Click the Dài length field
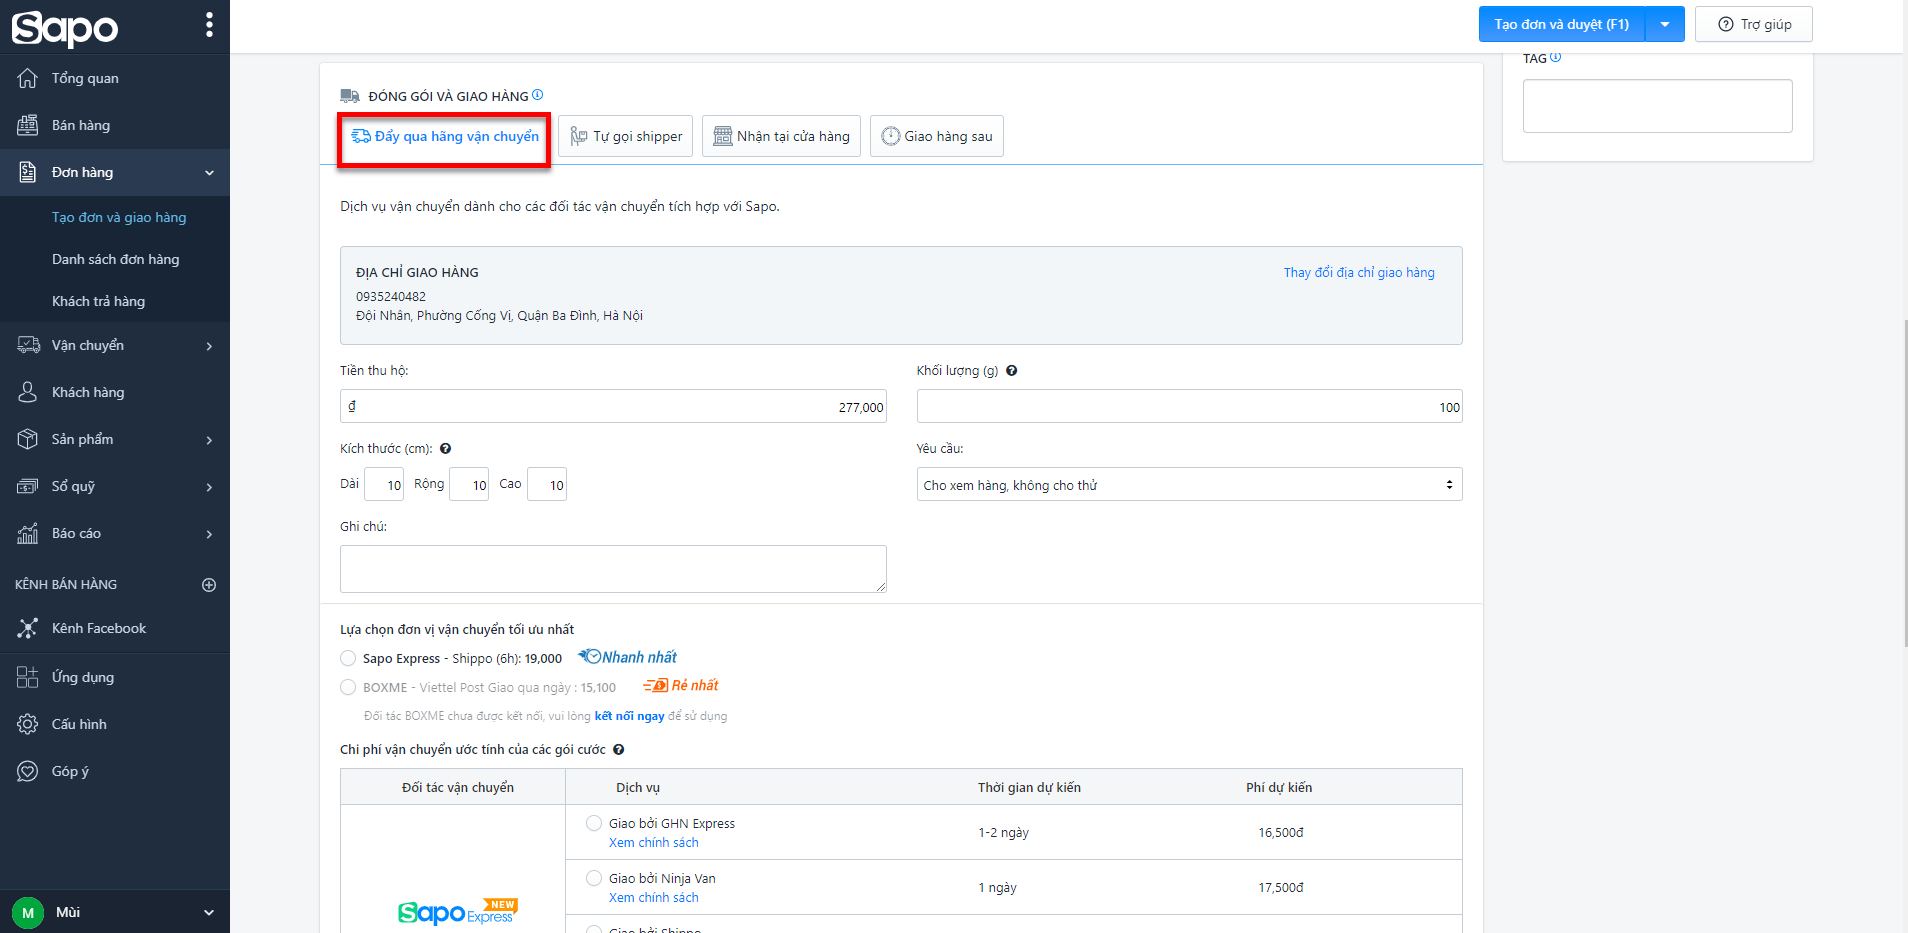Screen dimensions: 1908x933 (x=384, y=485)
